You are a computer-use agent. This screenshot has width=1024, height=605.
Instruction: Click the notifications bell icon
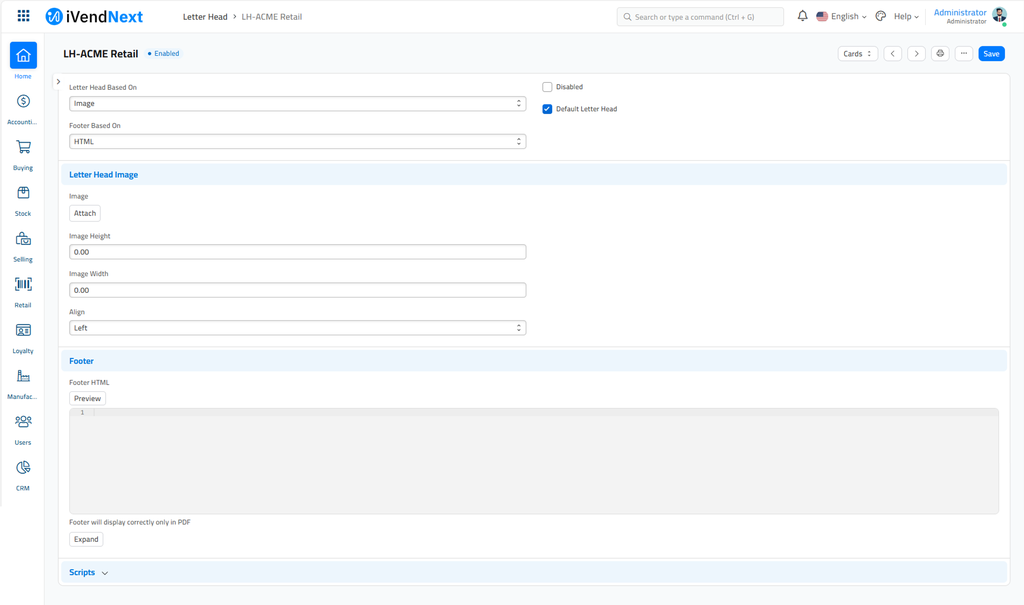pos(802,16)
